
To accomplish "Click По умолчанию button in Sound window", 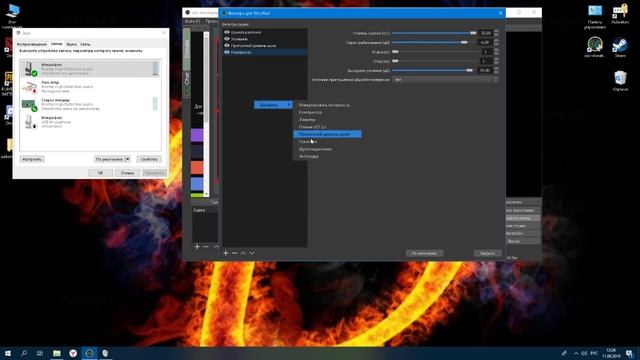I will (x=109, y=159).
